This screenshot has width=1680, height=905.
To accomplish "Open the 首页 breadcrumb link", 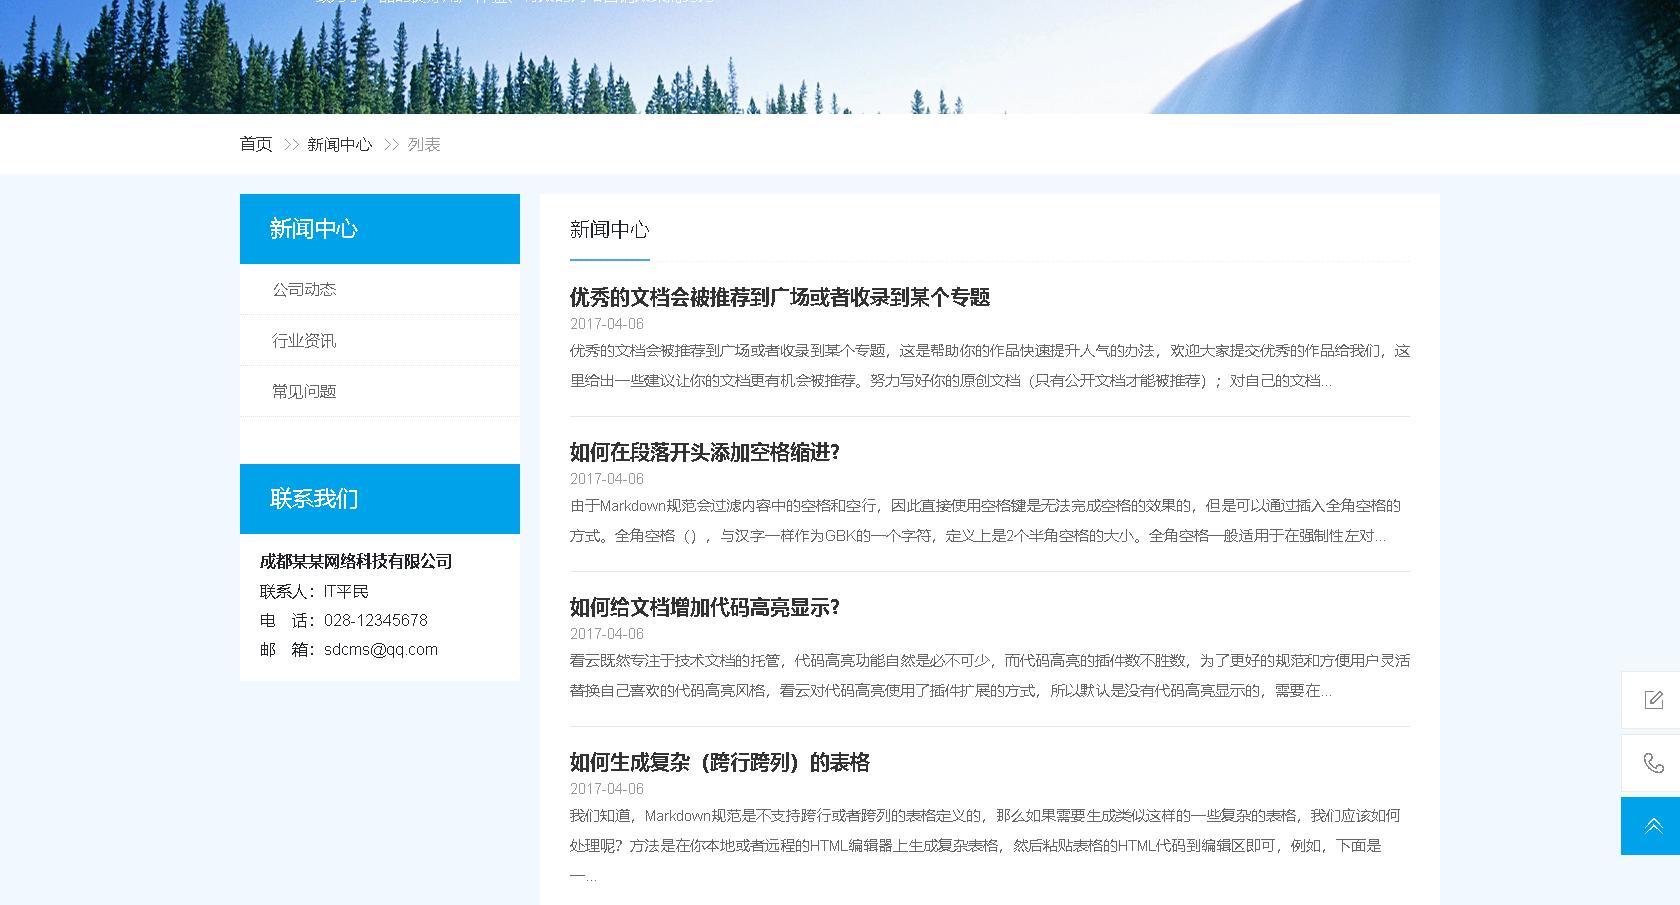I will coord(256,144).
